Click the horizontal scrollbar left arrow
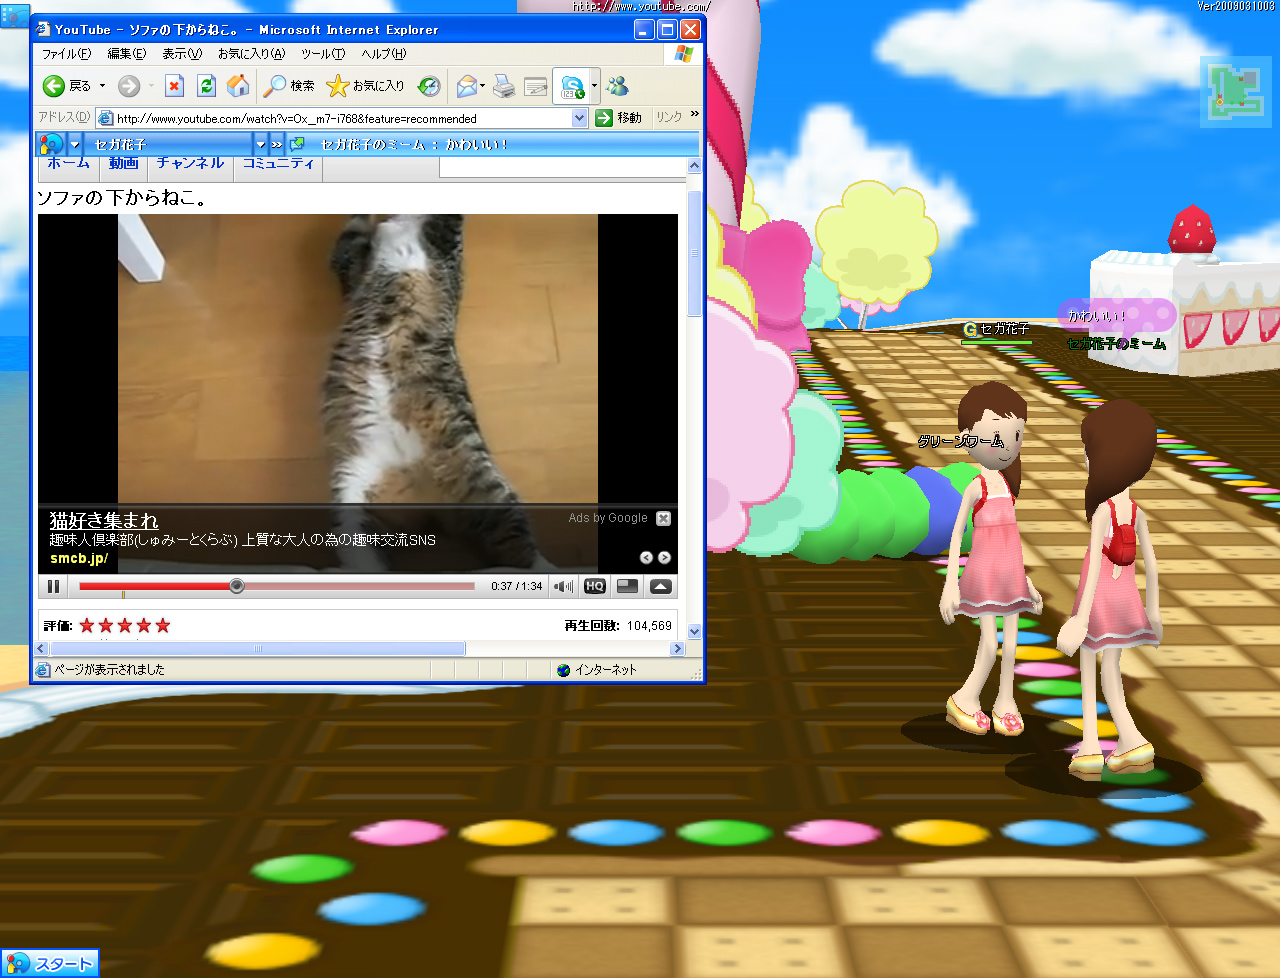 [42, 649]
